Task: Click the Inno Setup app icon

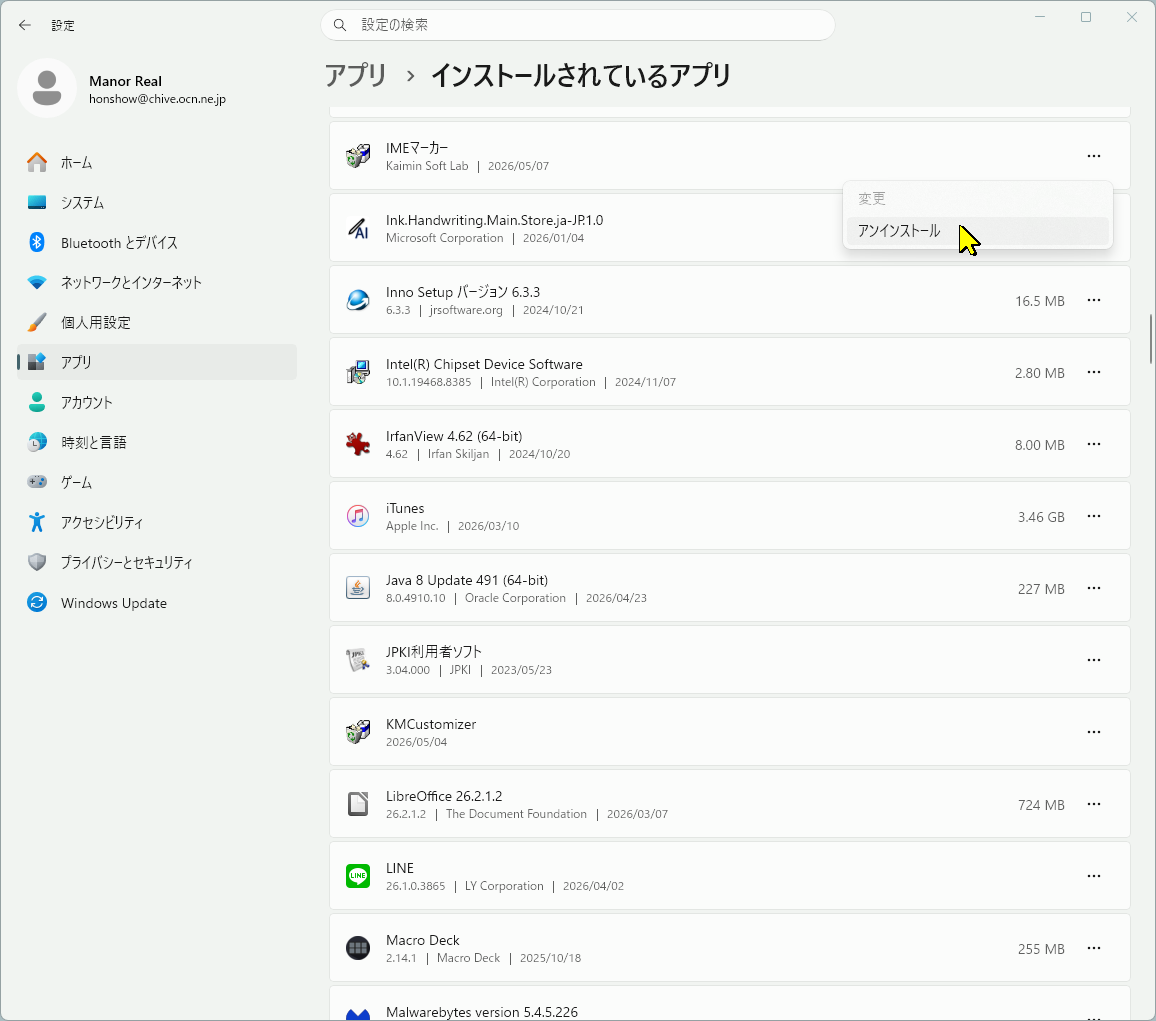Action: click(358, 300)
